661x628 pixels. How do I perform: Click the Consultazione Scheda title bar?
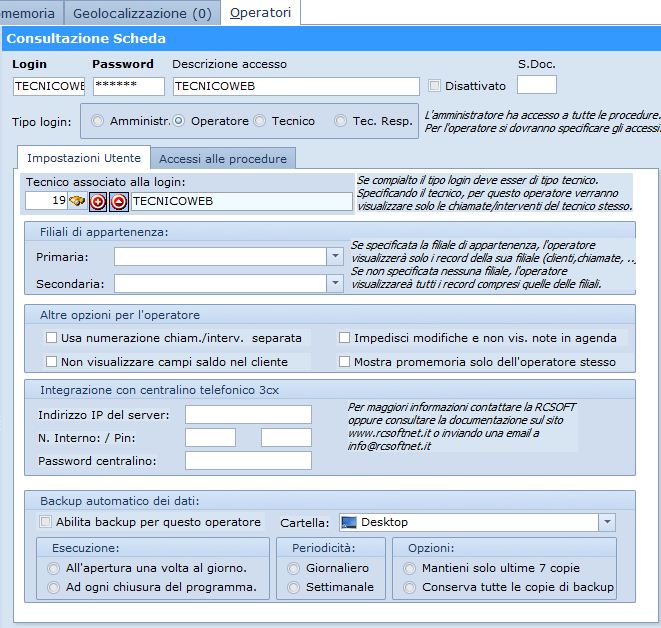tap(331, 38)
